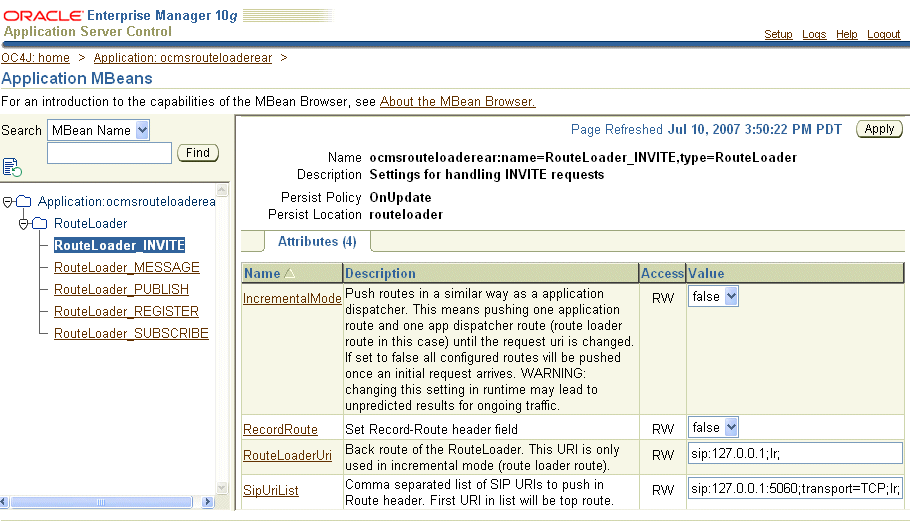Select RouteLoader_SUBSCRIBE in the tree
The image size is (910, 522).
tap(131, 333)
